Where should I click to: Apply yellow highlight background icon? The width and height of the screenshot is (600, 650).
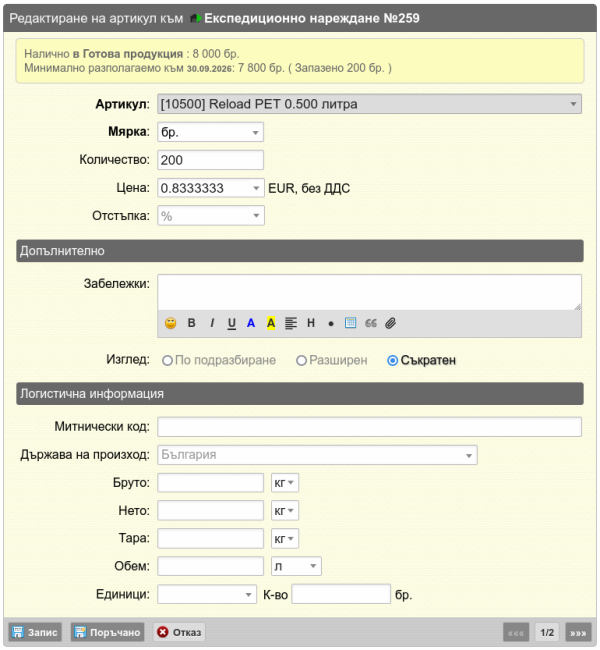271,323
